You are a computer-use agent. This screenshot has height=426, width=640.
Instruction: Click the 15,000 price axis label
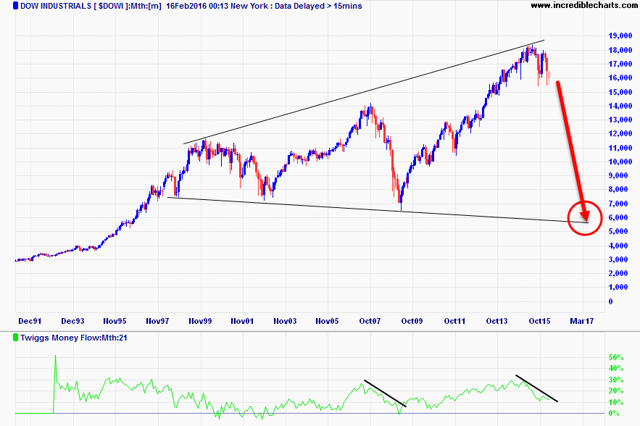tap(620, 92)
